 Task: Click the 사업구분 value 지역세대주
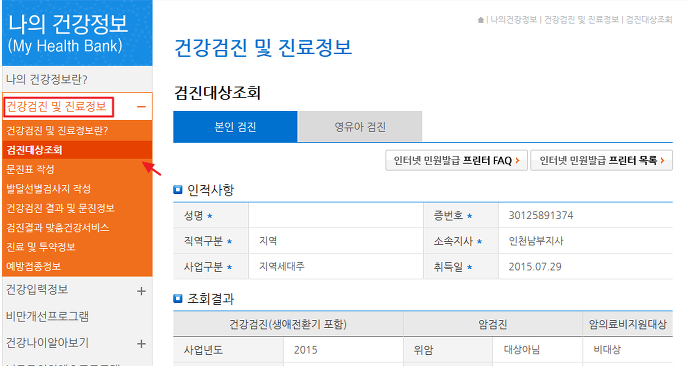282,267
